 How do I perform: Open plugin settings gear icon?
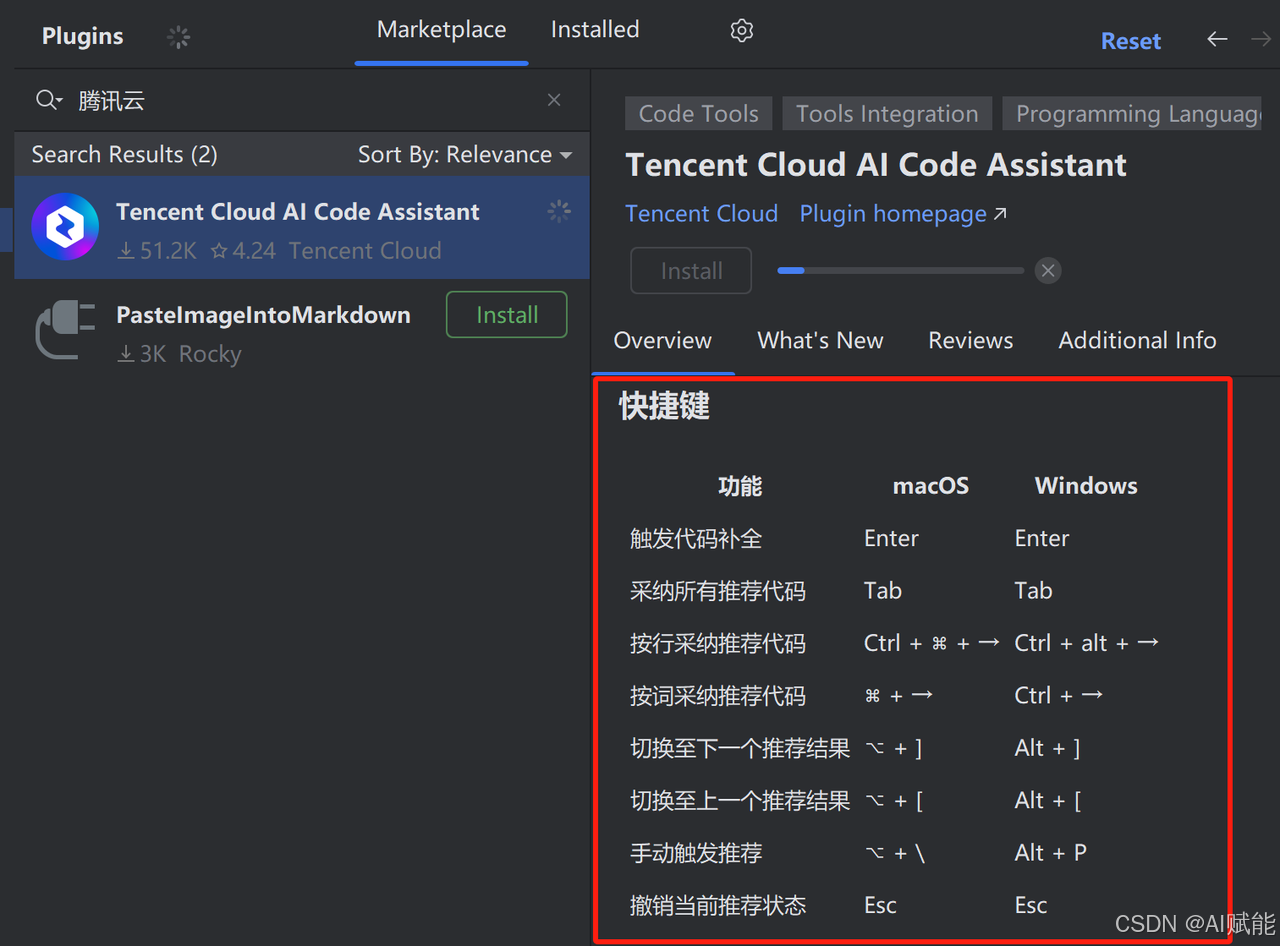click(x=741, y=31)
